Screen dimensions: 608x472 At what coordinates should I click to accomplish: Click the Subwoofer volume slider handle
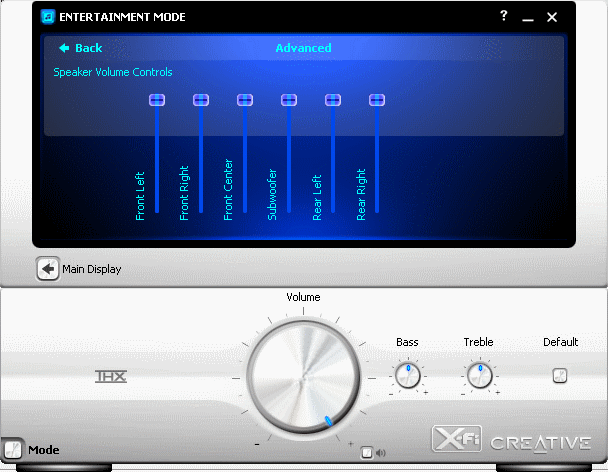click(x=289, y=100)
